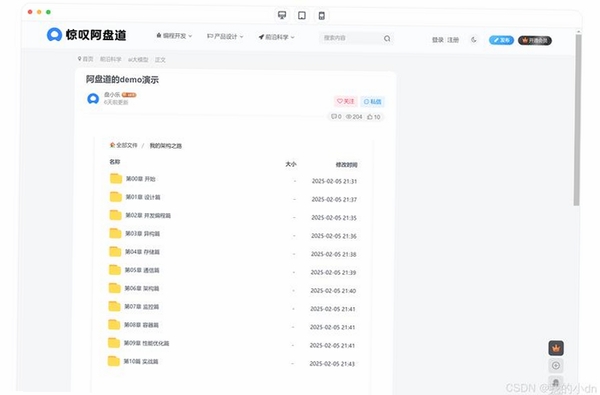Click the floating crown membership icon
Screen dimensions: 600x395
556,348
